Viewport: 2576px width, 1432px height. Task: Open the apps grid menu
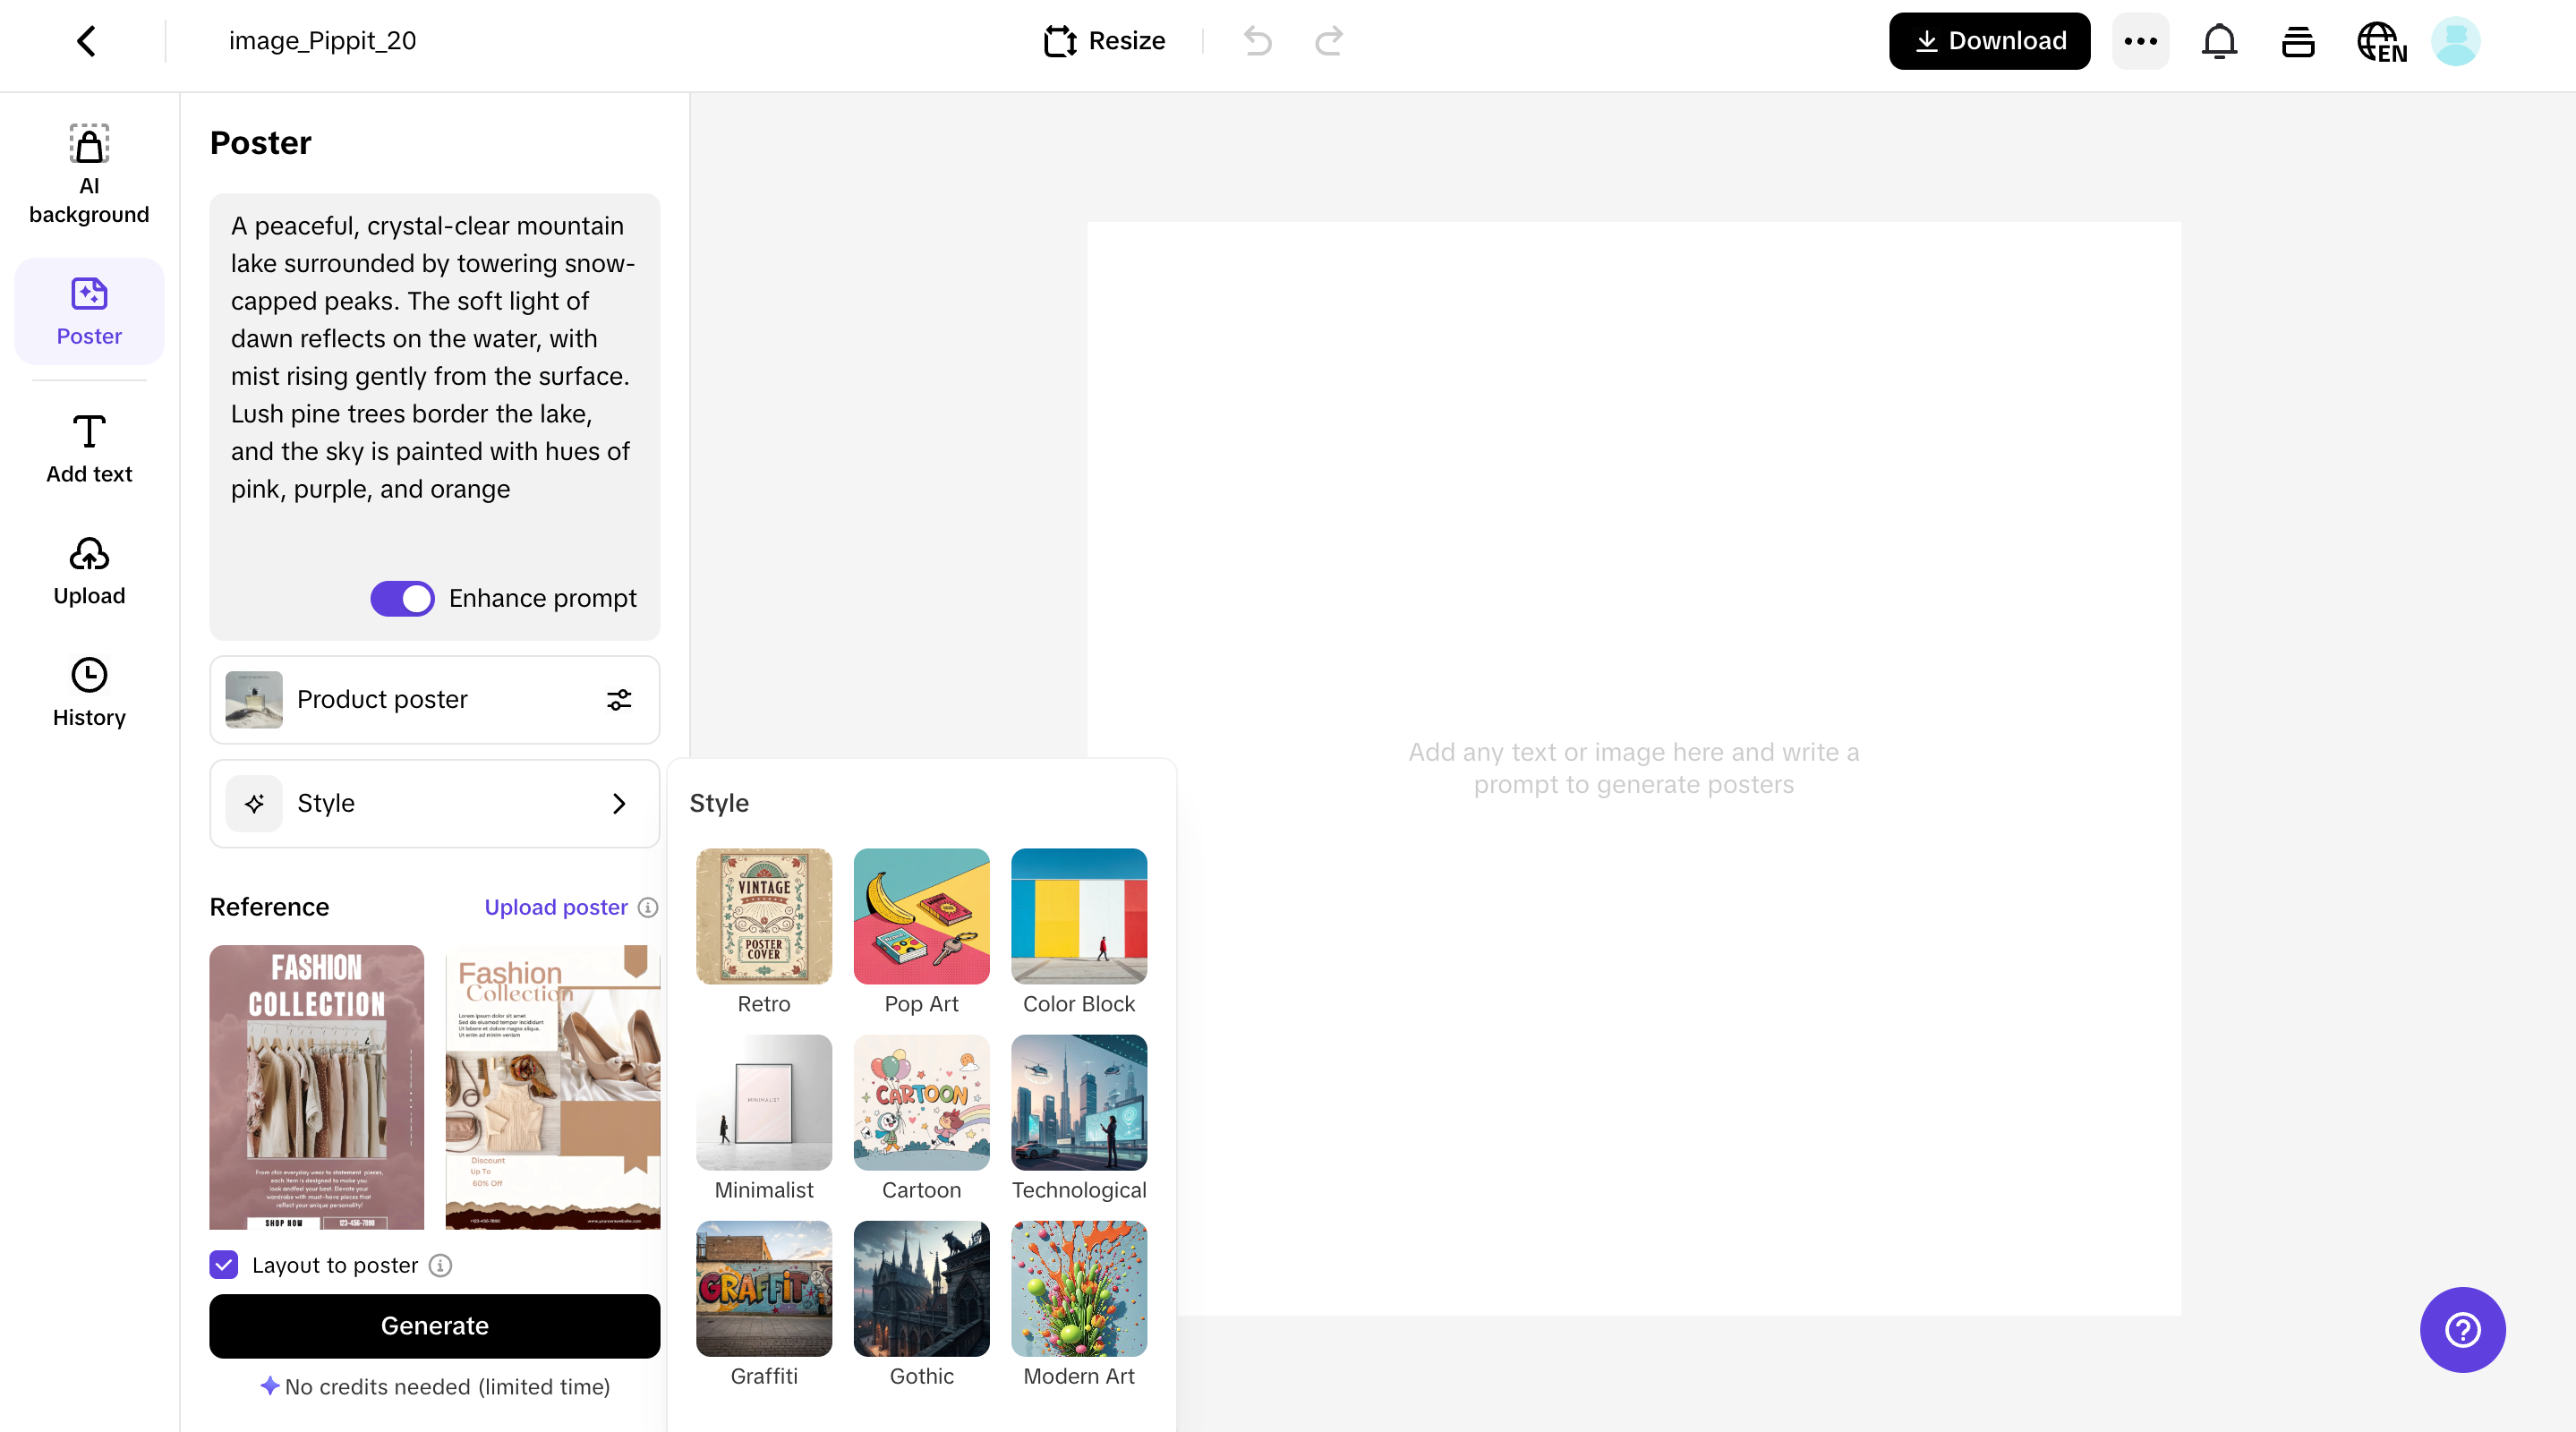point(2297,41)
